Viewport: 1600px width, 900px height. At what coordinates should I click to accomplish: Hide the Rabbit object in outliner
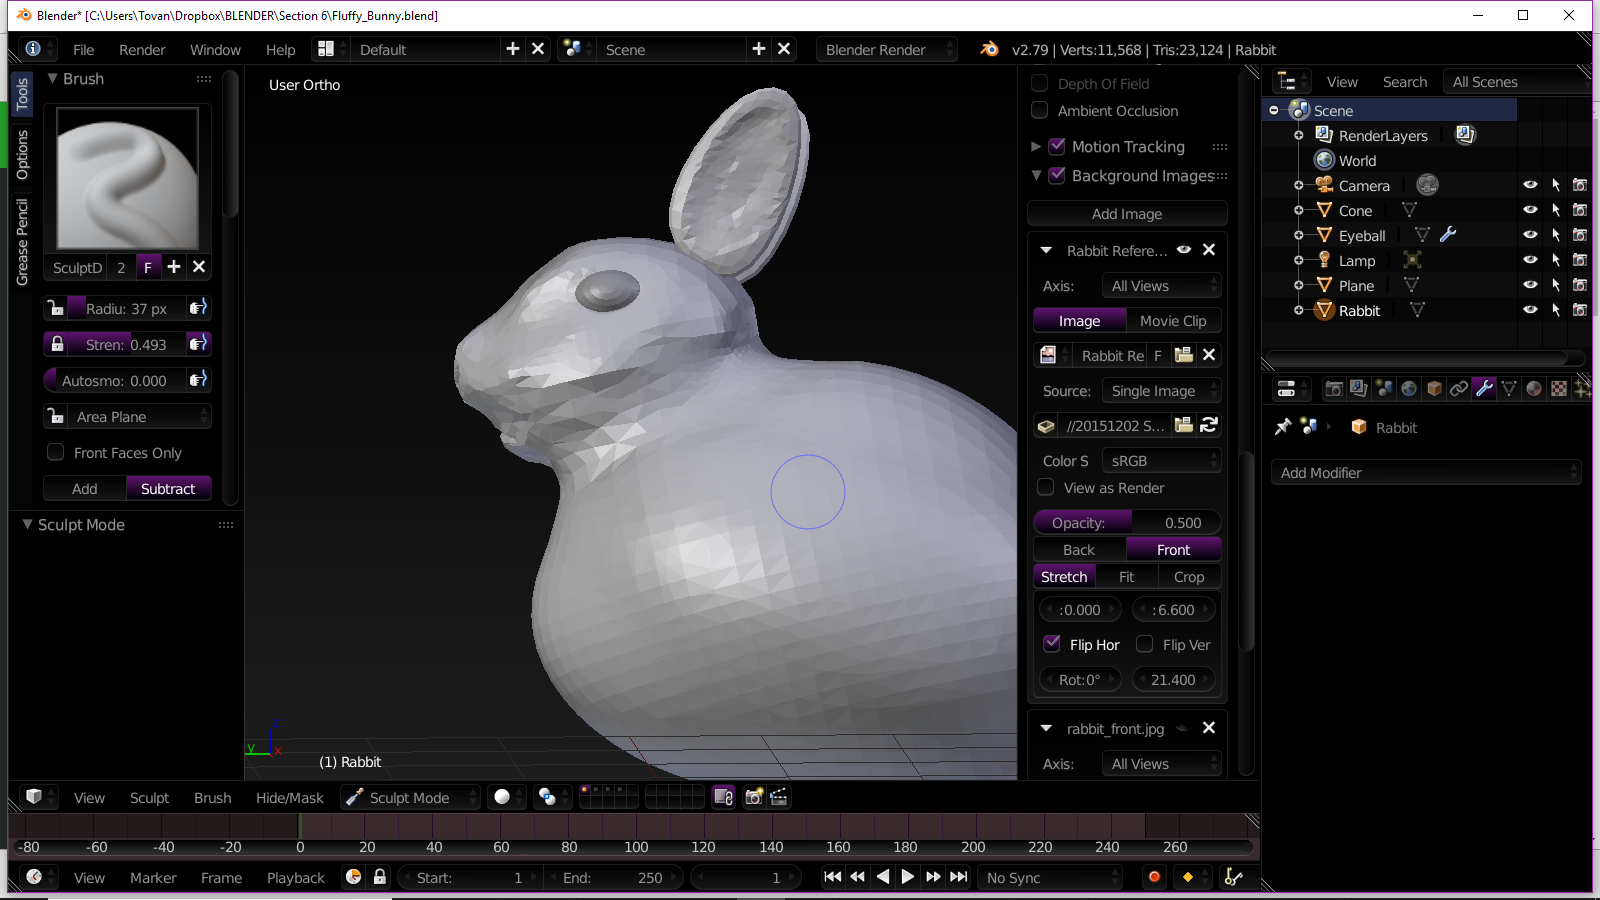(1529, 310)
